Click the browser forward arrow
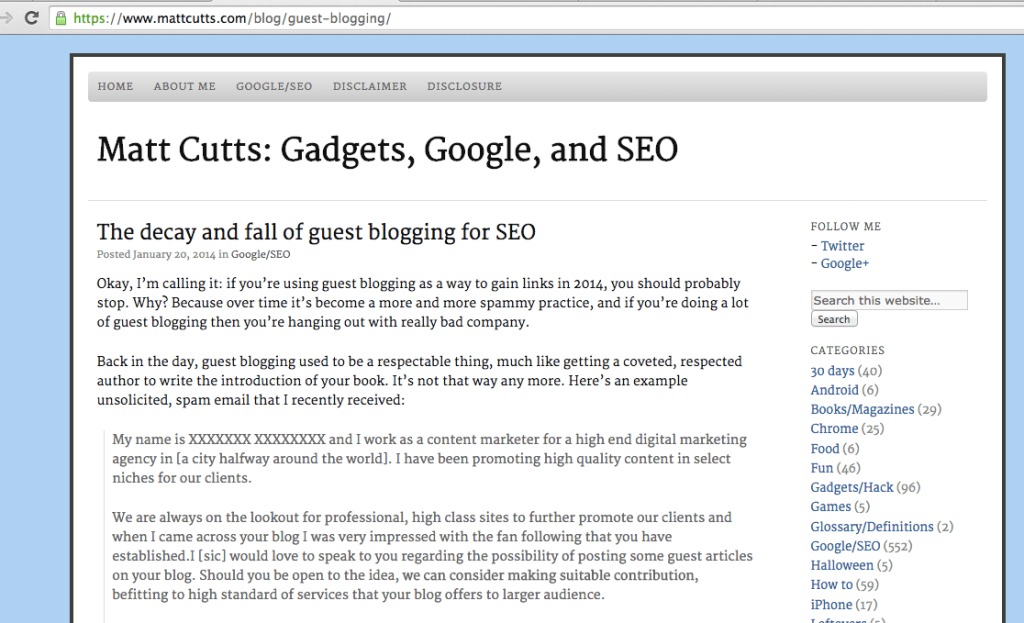 coord(6,18)
